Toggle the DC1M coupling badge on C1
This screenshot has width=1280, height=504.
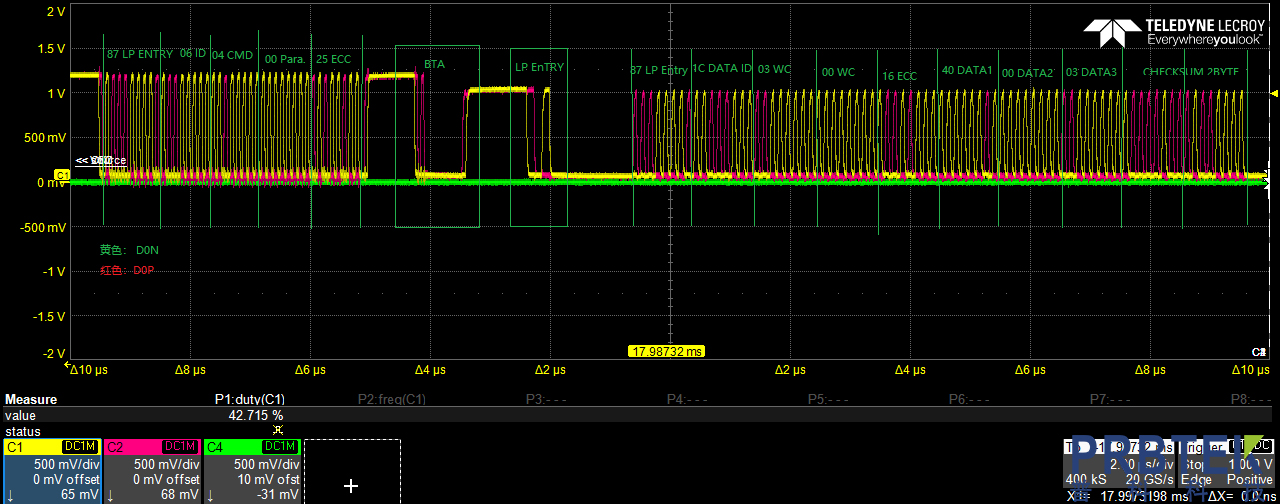79,446
